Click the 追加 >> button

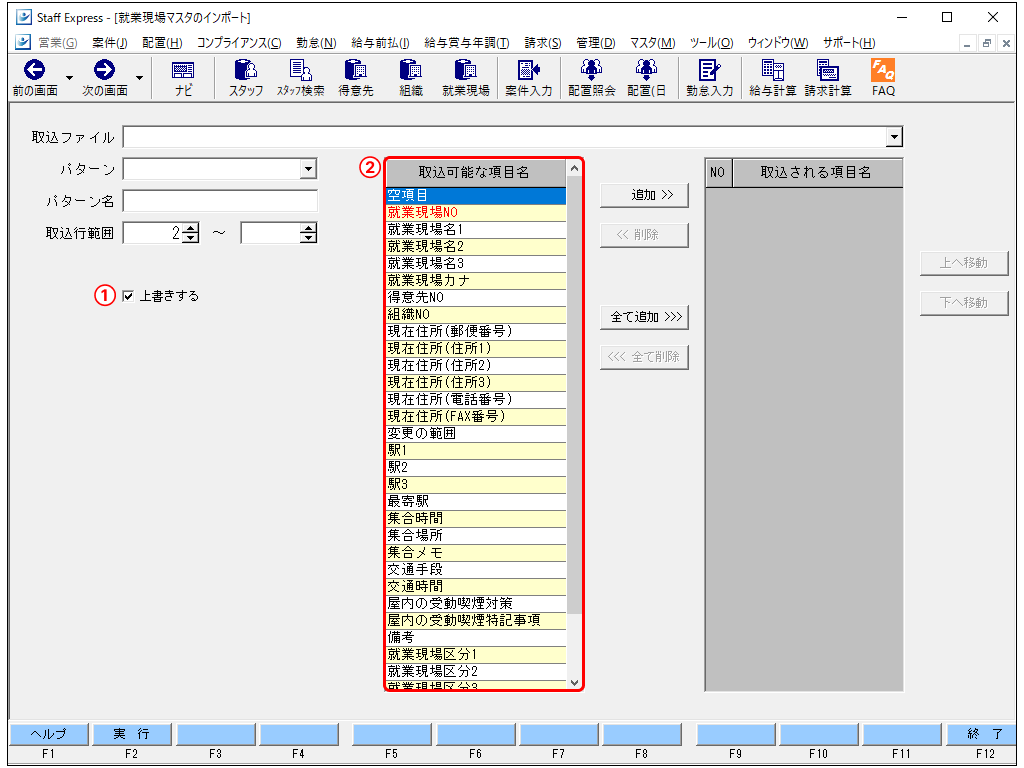[x=645, y=195]
